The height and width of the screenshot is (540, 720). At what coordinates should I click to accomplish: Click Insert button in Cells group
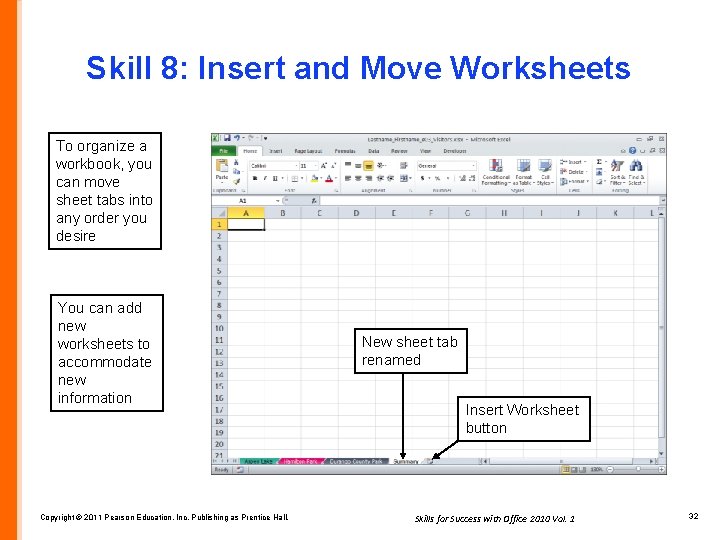(573, 162)
